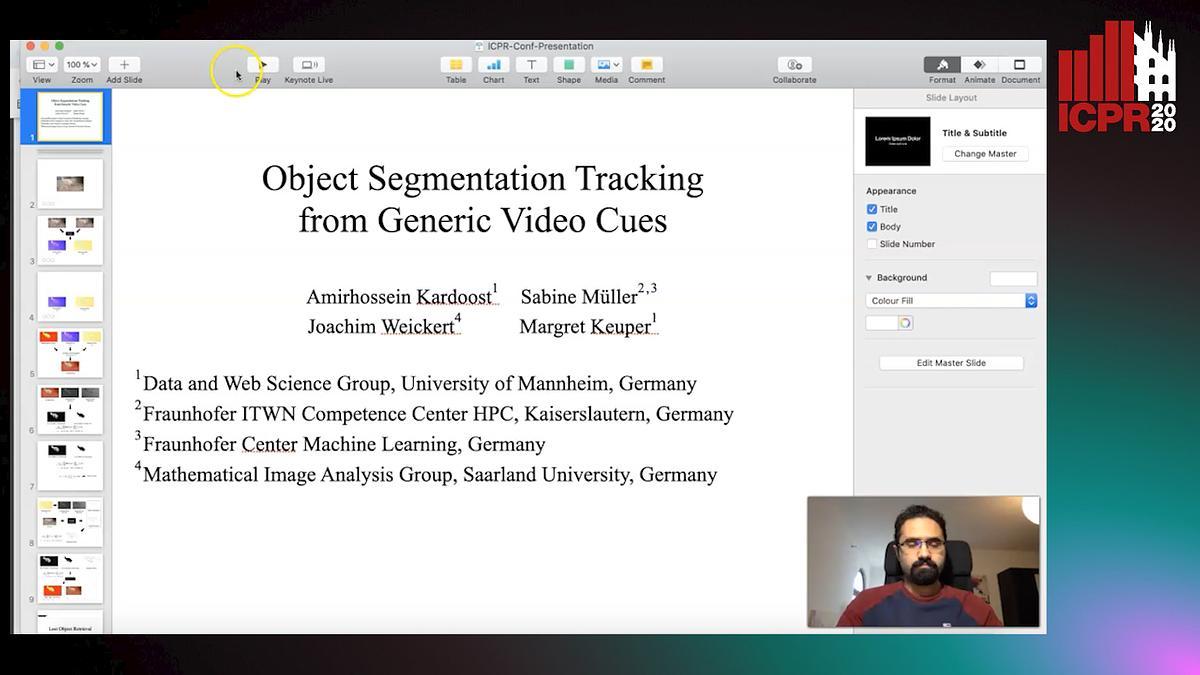Play the slideshow
The image size is (1200, 675).
pos(263,64)
